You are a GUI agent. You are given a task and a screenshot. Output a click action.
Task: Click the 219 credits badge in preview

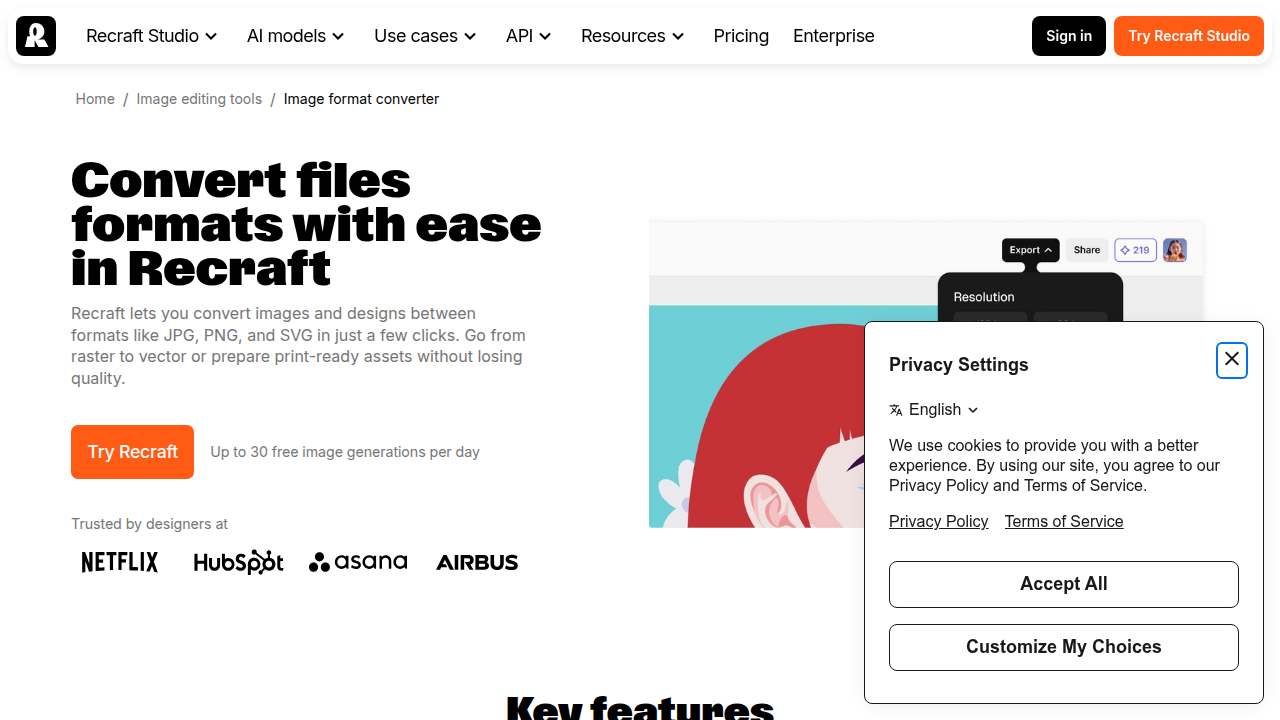1135,250
